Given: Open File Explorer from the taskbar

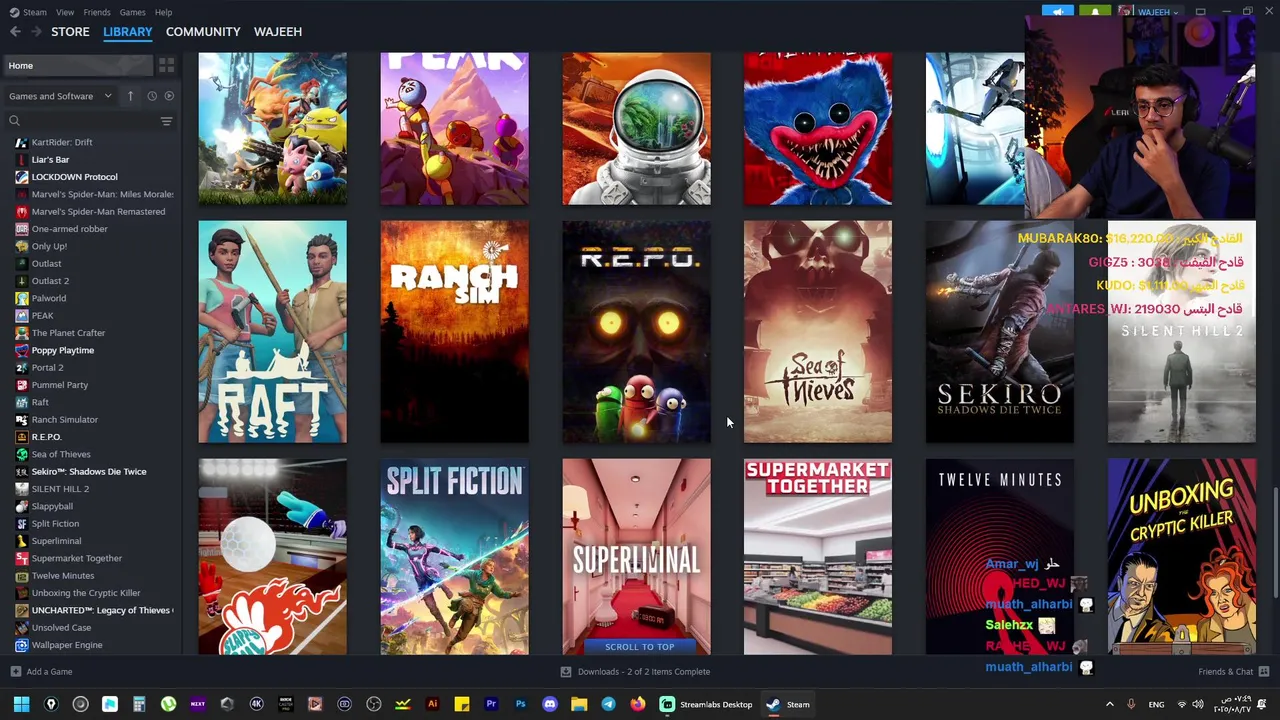Looking at the screenshot, I should click(x=579, y=704).
